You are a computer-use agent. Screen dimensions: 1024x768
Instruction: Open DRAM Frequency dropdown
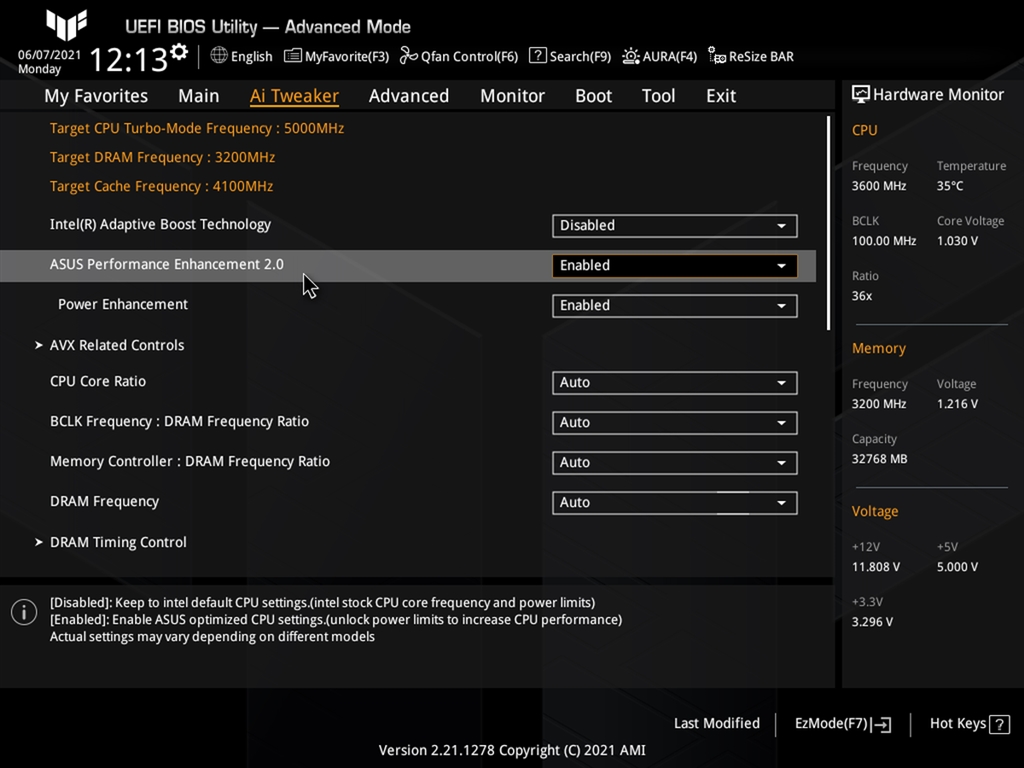pyautogui.click(x=675, y=503)
